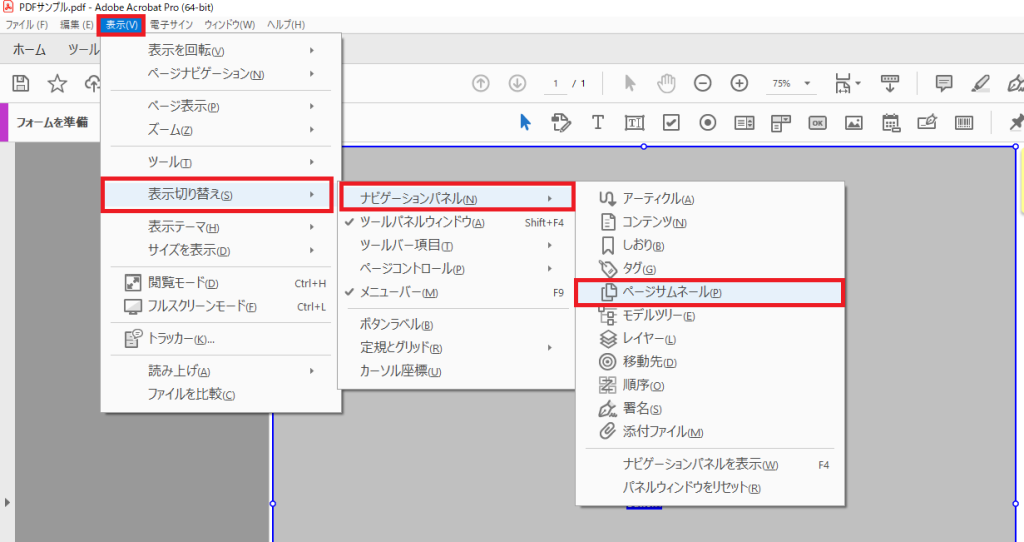Expand the ページナビゲーション submenu
Screen dimensions: 1024x542
[221, 74]
